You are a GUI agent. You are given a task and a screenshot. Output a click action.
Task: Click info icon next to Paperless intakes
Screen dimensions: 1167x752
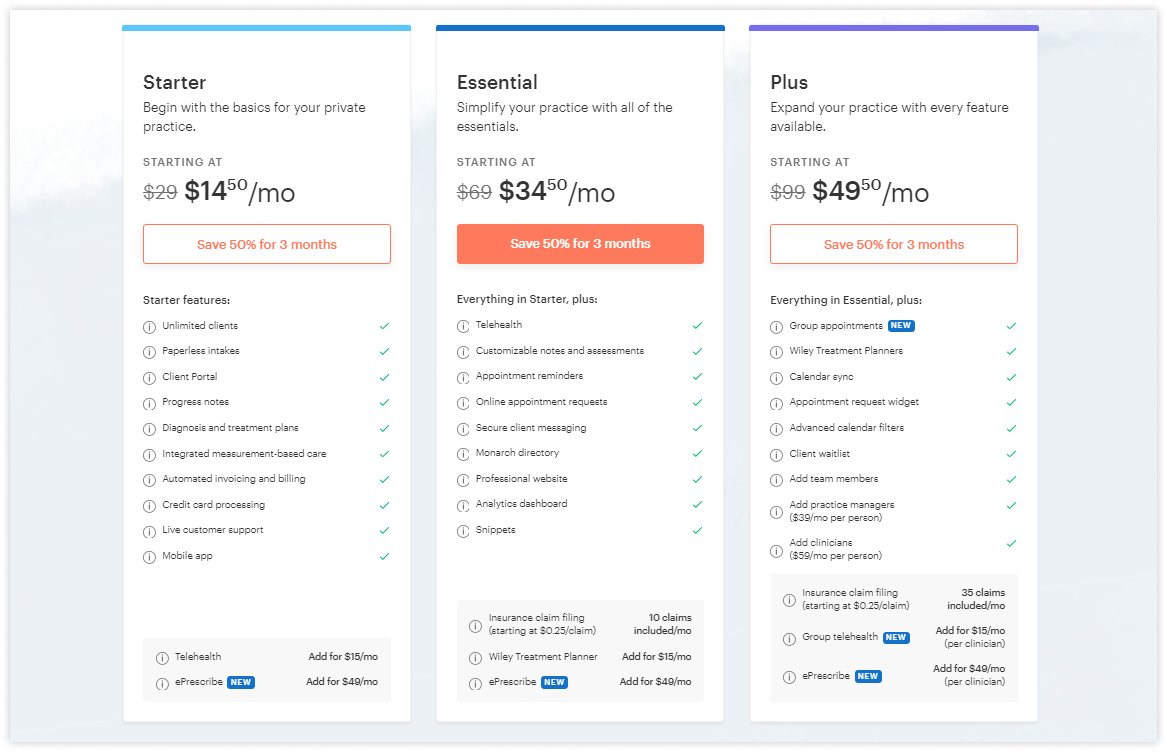click(150, 352)
